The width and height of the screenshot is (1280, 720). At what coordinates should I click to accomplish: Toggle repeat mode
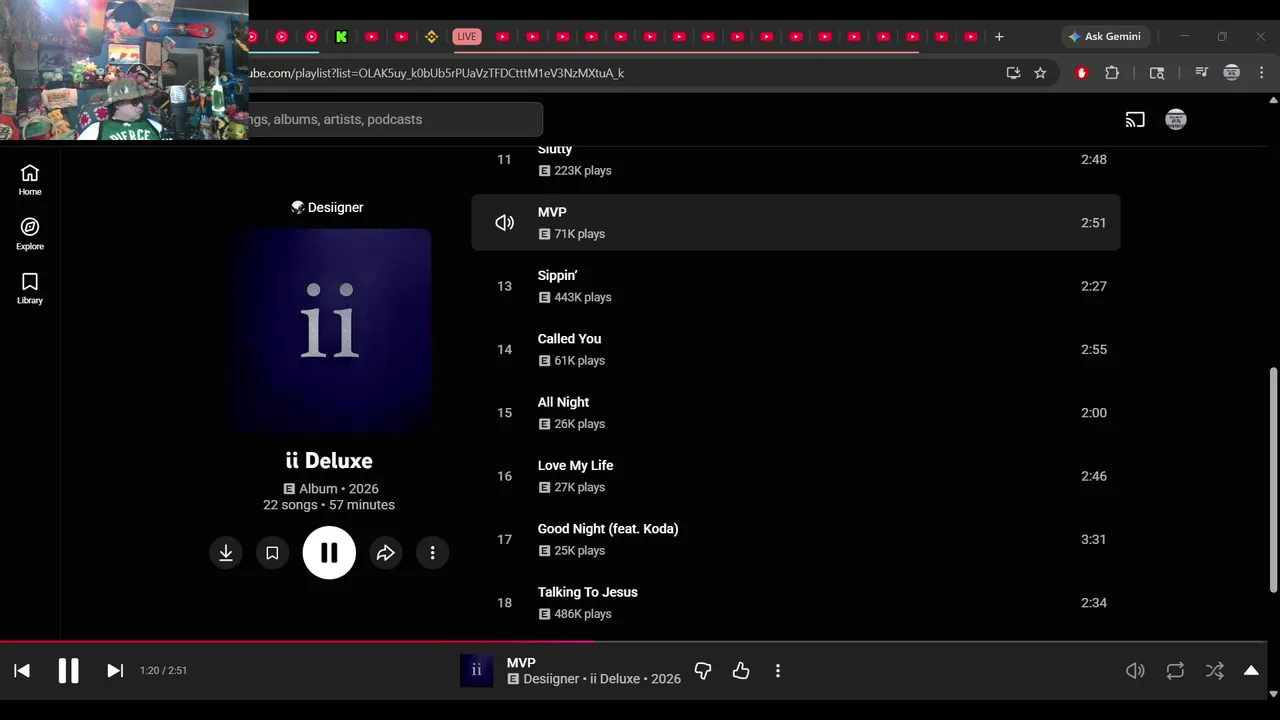pyautogui.click(x=1175, y=671)
